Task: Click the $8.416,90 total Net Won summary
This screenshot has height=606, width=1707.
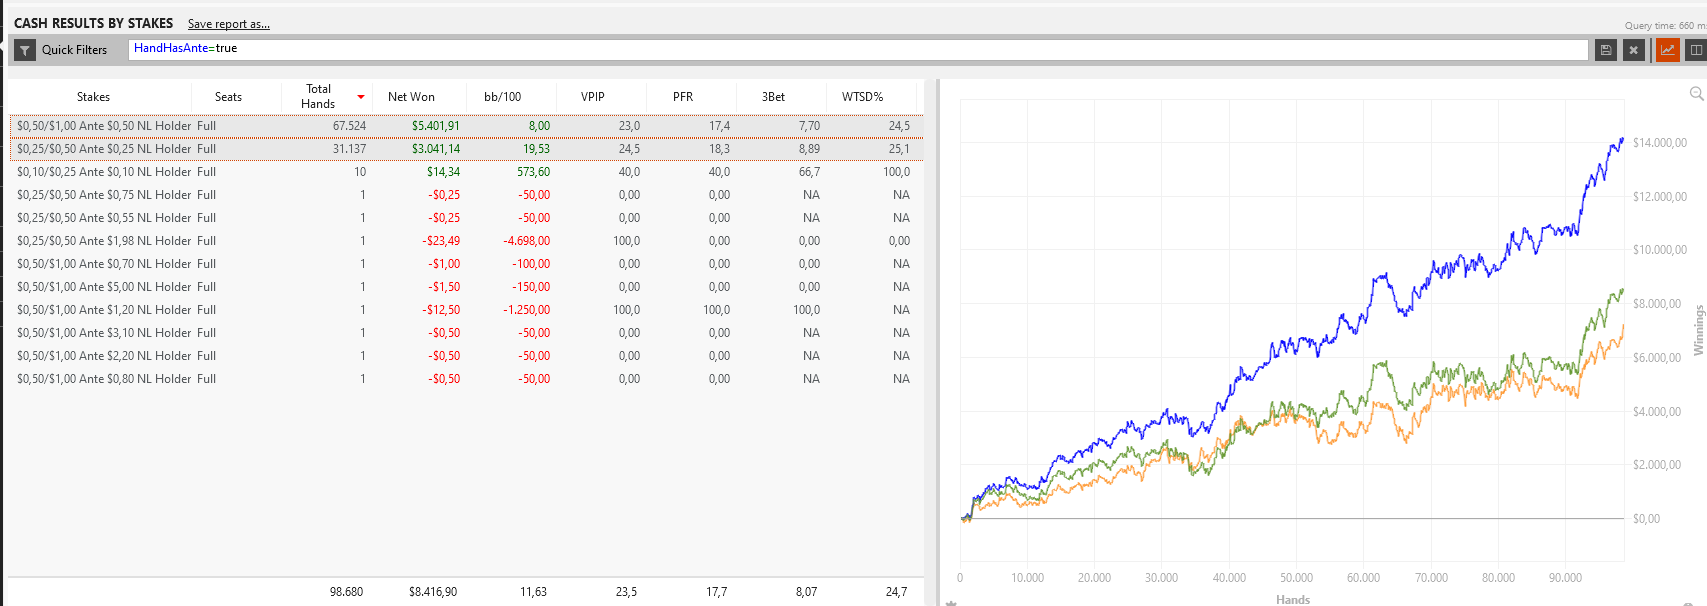Action: click(433, 592)
